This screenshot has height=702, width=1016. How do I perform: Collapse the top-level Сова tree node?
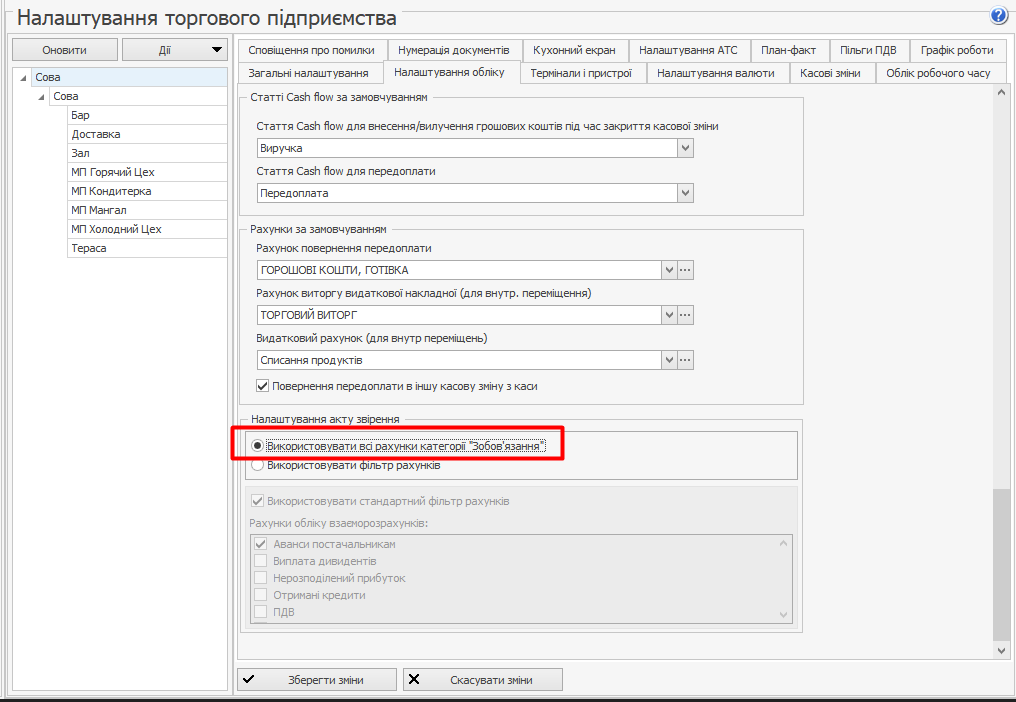tap(23, 77)
